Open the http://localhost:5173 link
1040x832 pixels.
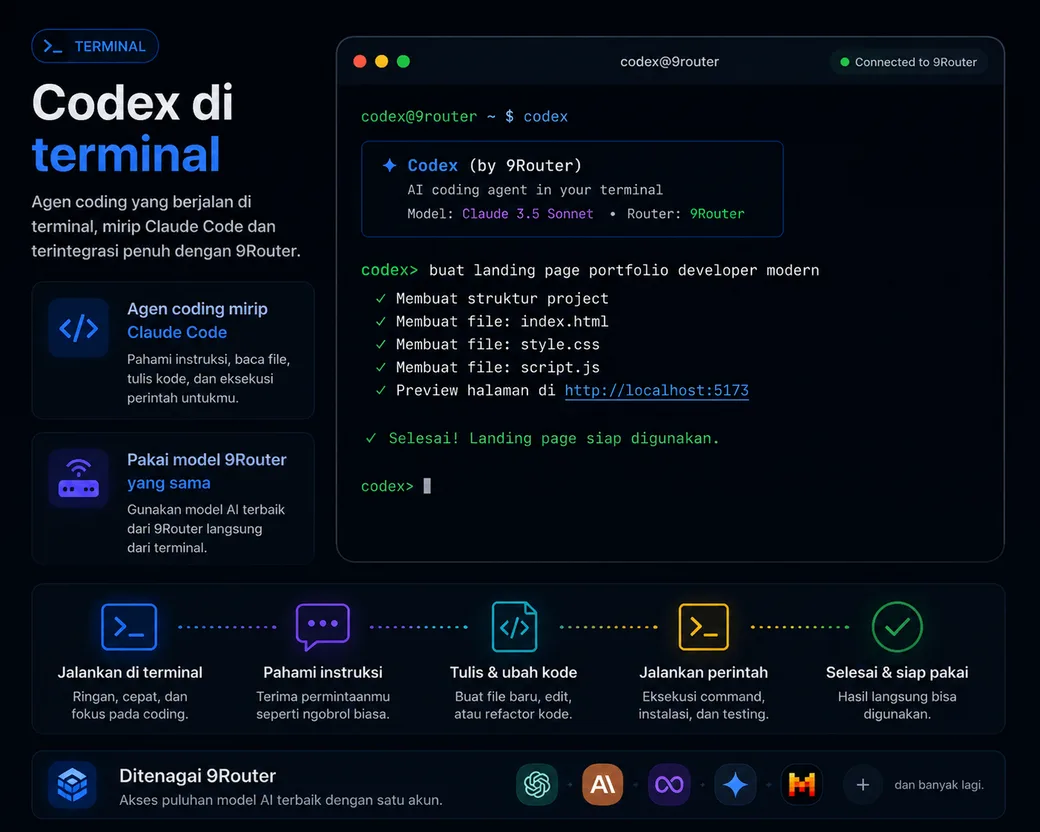pos(657,390)
